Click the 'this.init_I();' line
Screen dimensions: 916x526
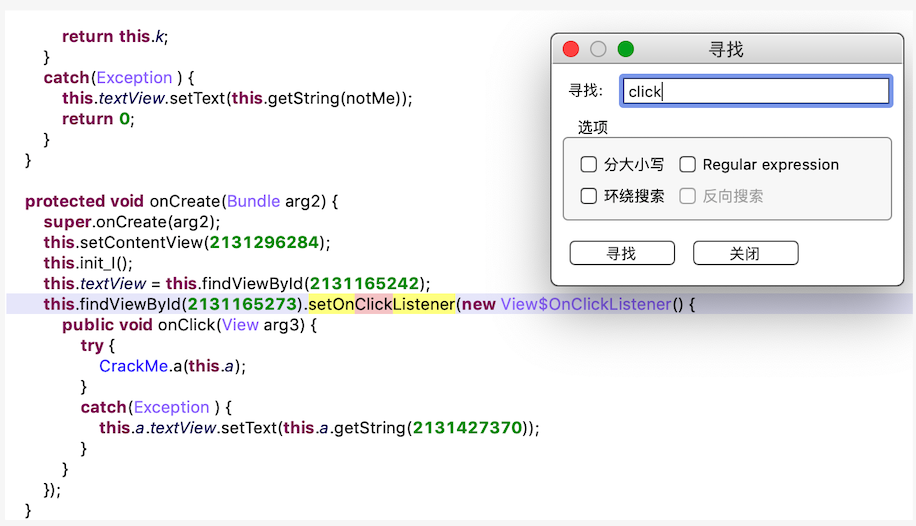(x=88, y=263)
